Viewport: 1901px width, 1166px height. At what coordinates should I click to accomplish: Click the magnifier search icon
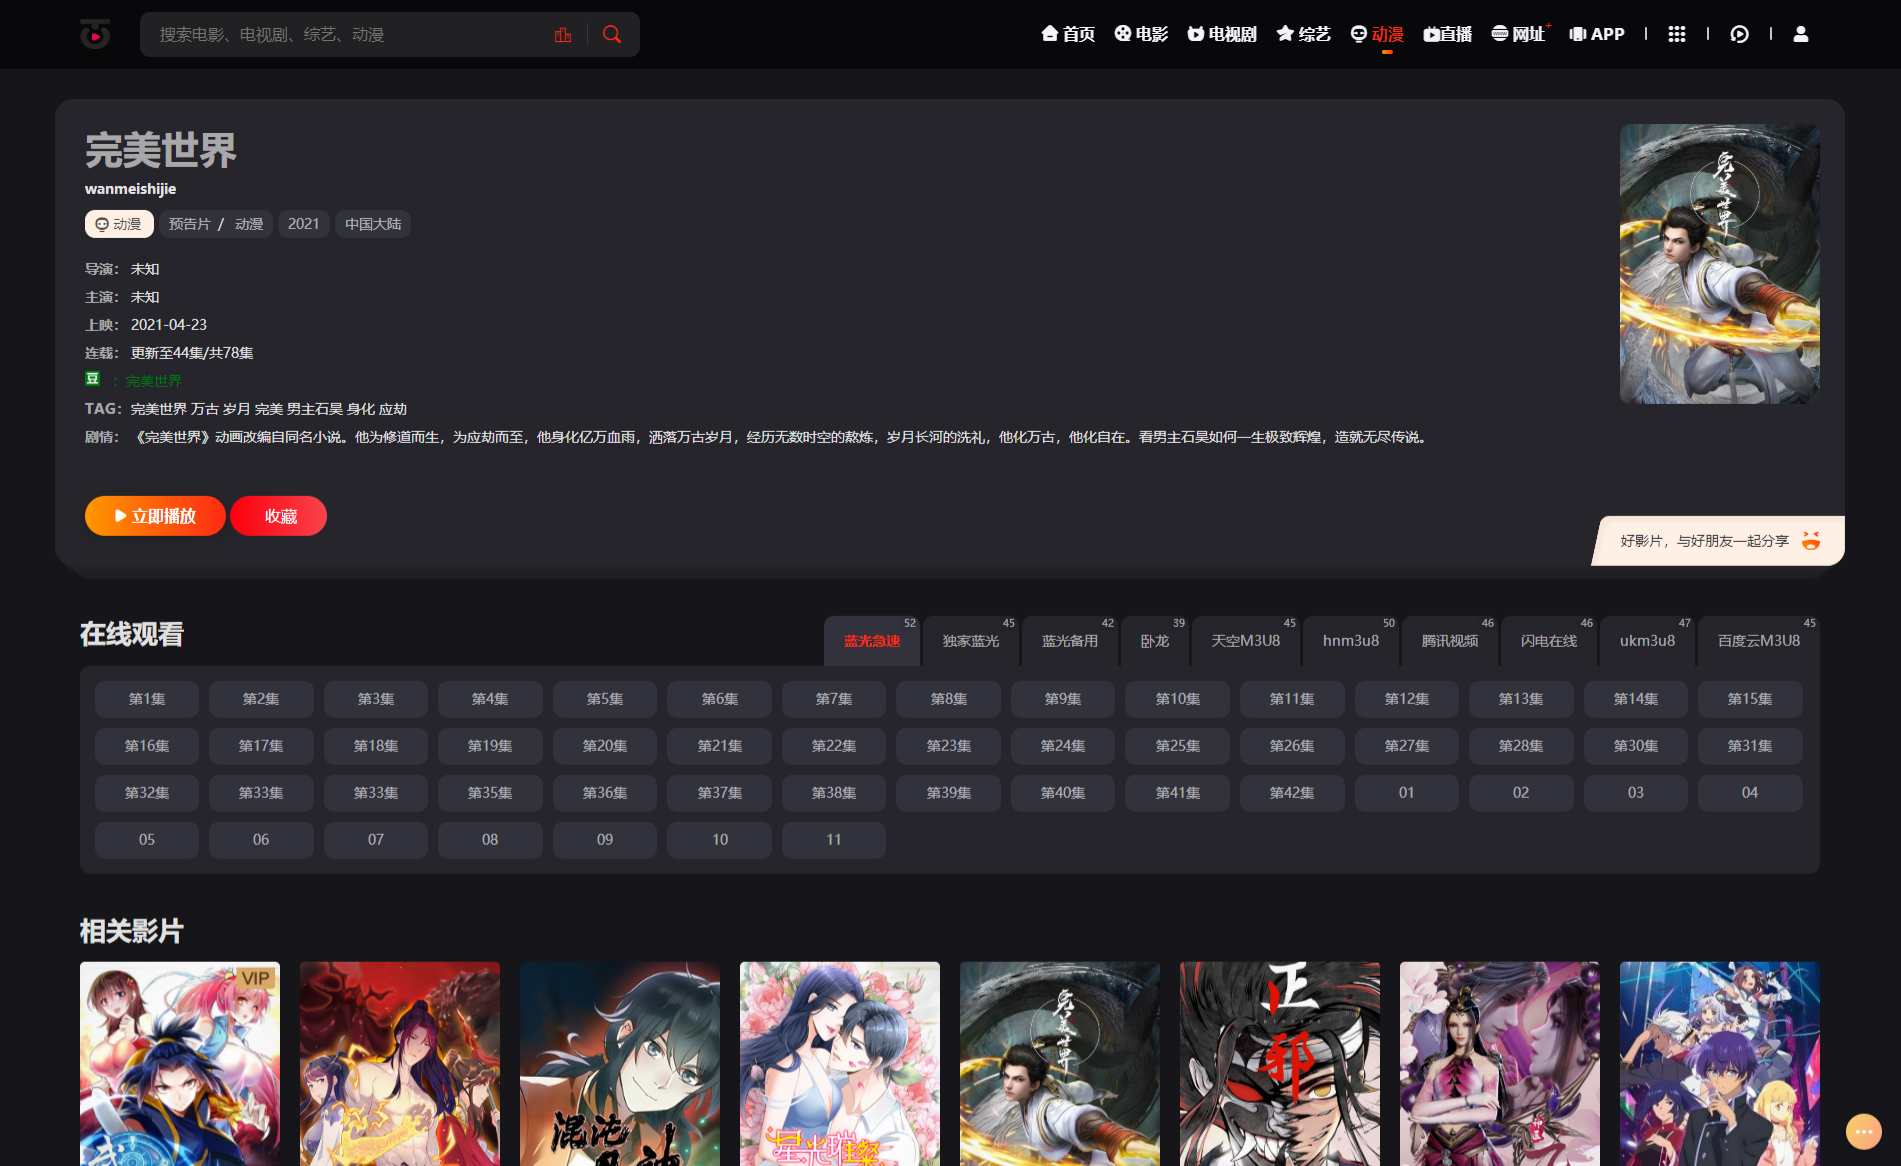(x=612, y=35)
